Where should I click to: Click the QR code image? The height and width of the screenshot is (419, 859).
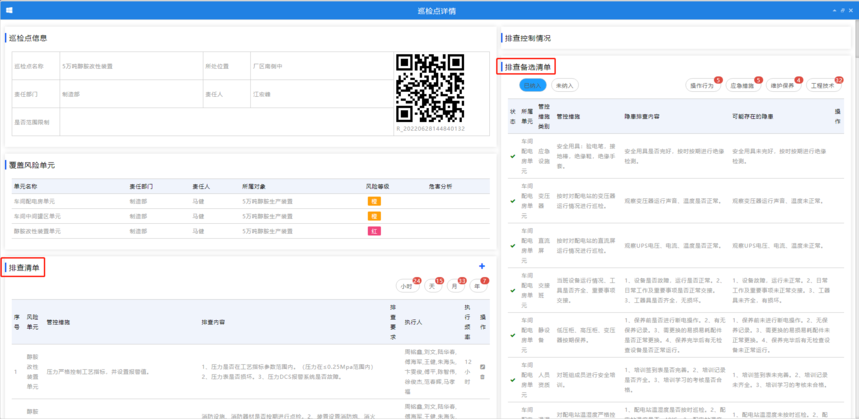click(430, 88)
